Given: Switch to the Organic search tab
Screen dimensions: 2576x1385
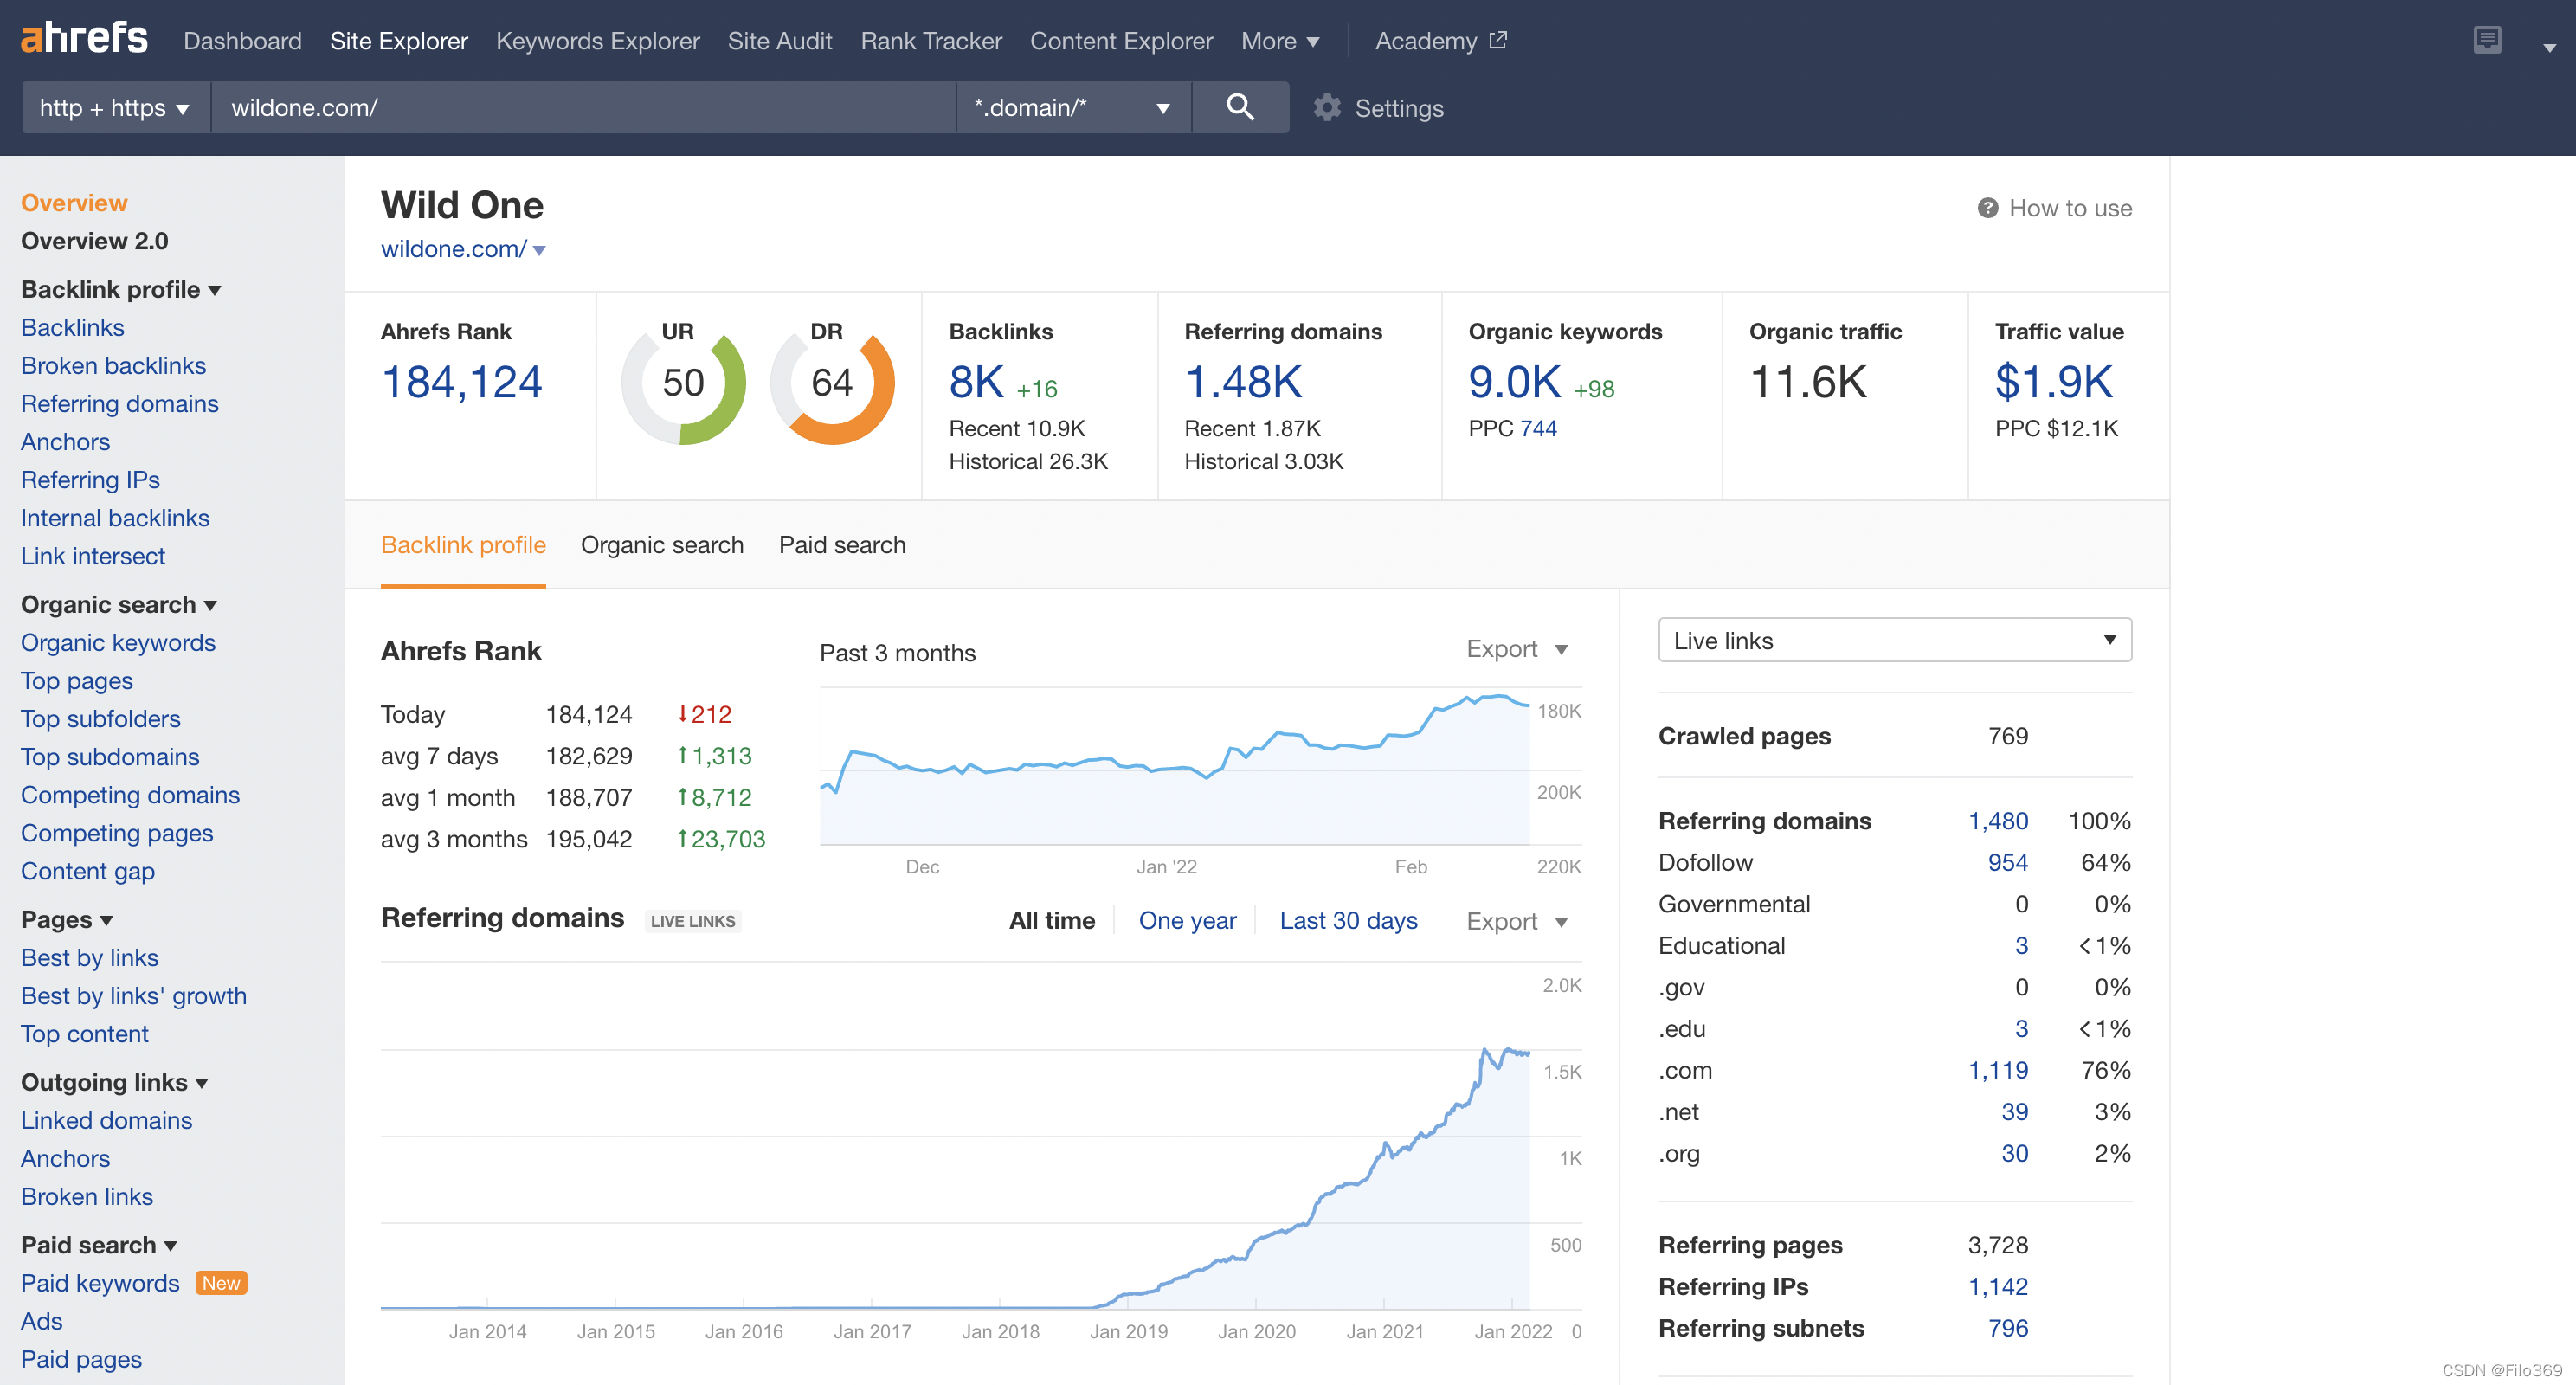Looking at the screenshot, I should 662,545.
